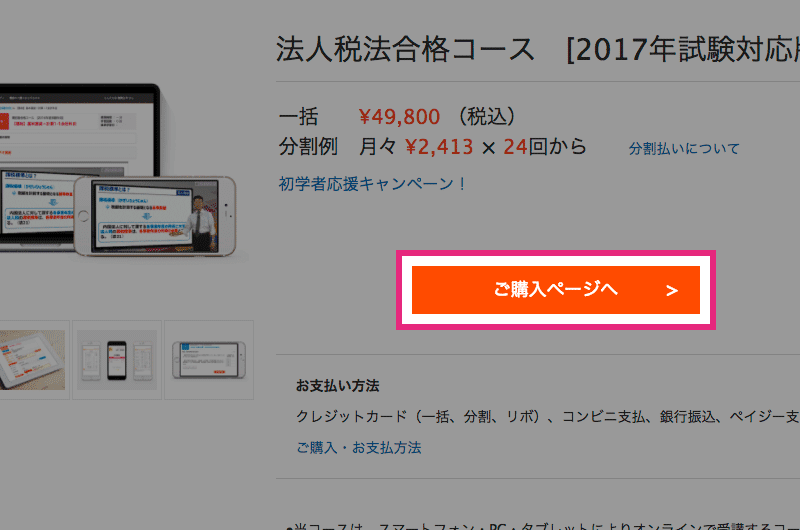Click the お支払い方法 heading
Viewport: 800px width, 530px height.
337,386
